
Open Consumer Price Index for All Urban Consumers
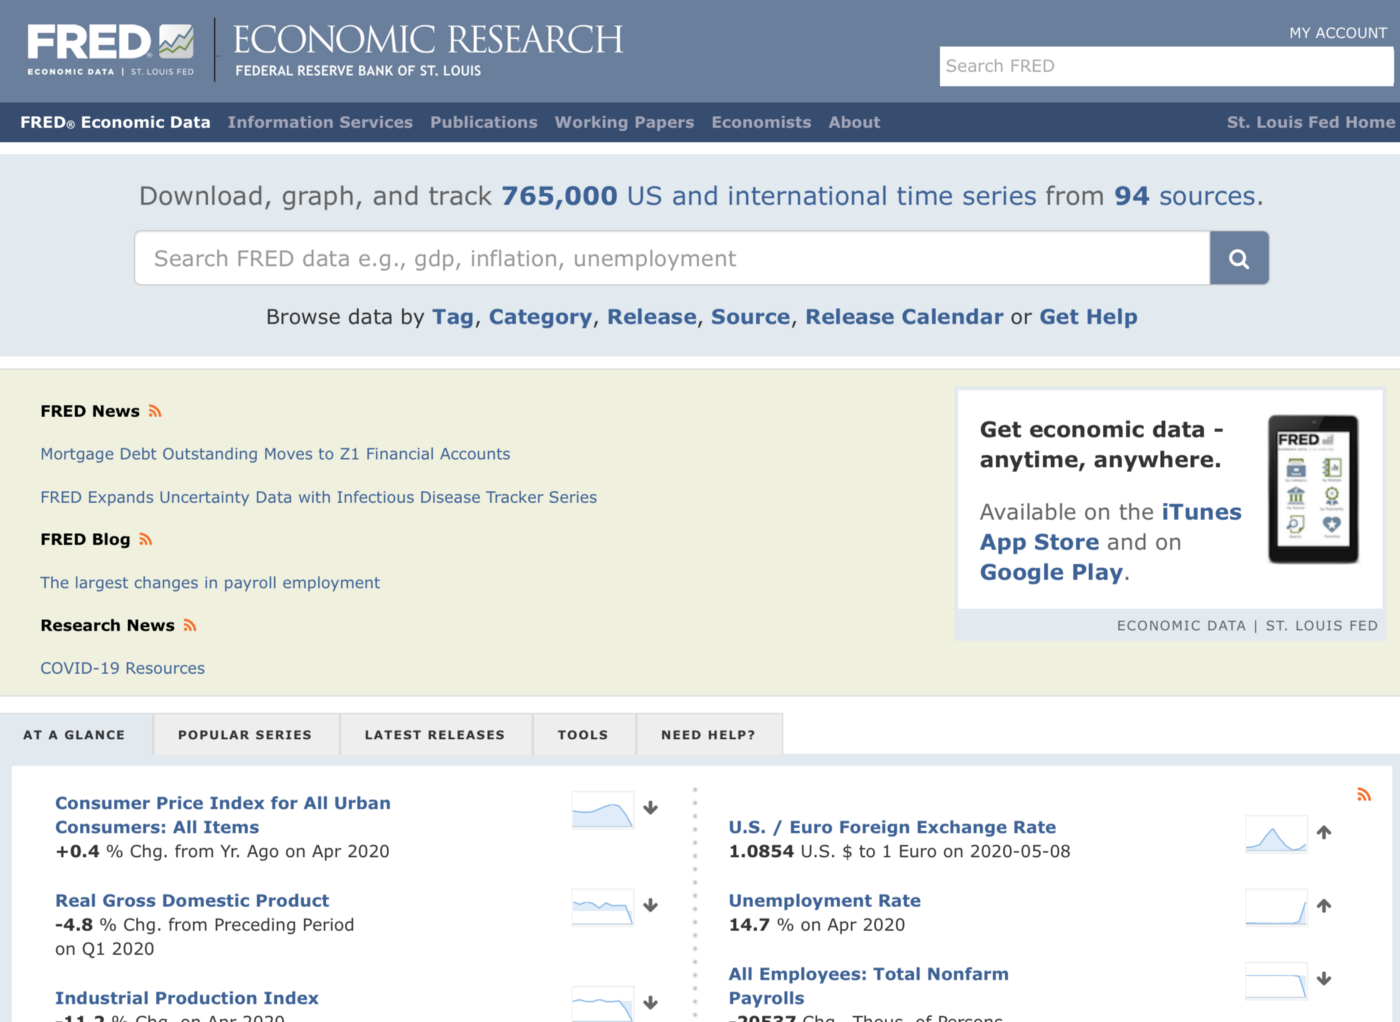(223, 815)
